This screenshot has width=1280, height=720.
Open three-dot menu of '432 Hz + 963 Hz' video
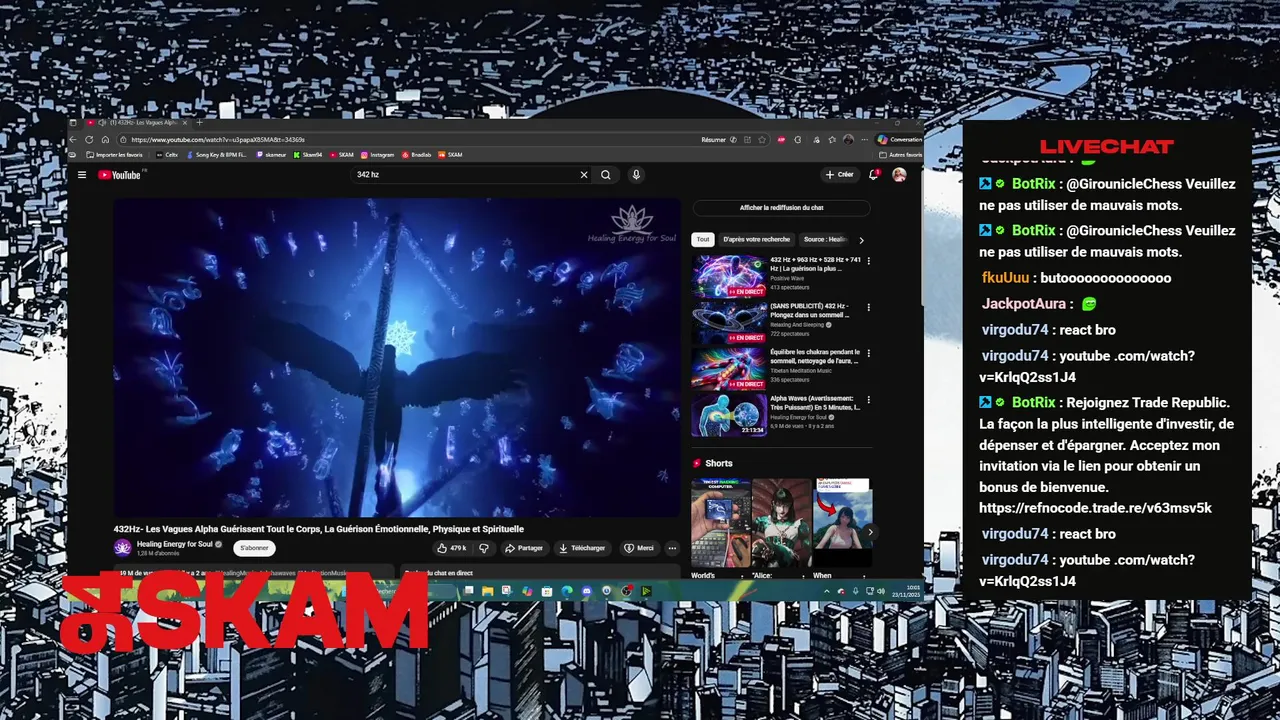[868, 261]
